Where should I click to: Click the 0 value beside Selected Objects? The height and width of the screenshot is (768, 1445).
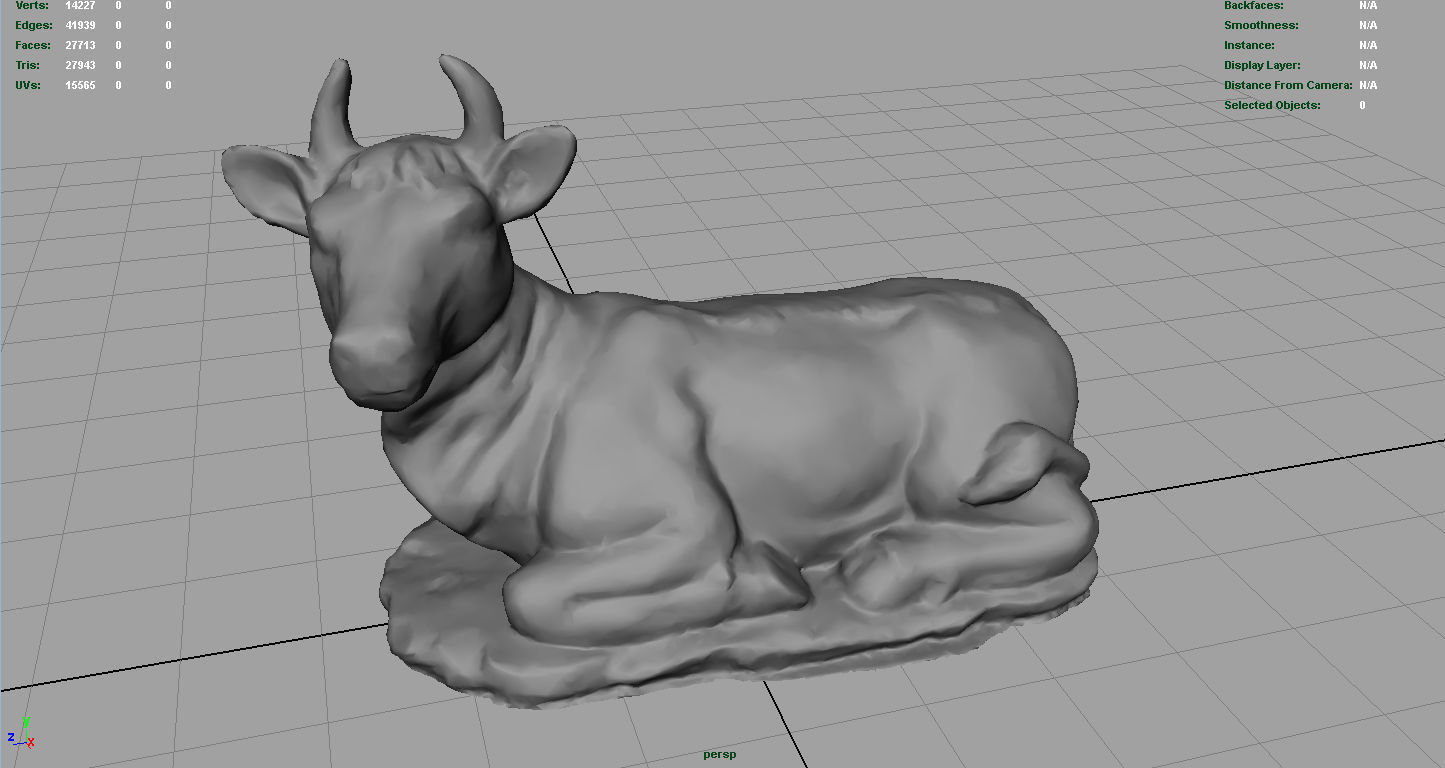[x=1362, y=105]
